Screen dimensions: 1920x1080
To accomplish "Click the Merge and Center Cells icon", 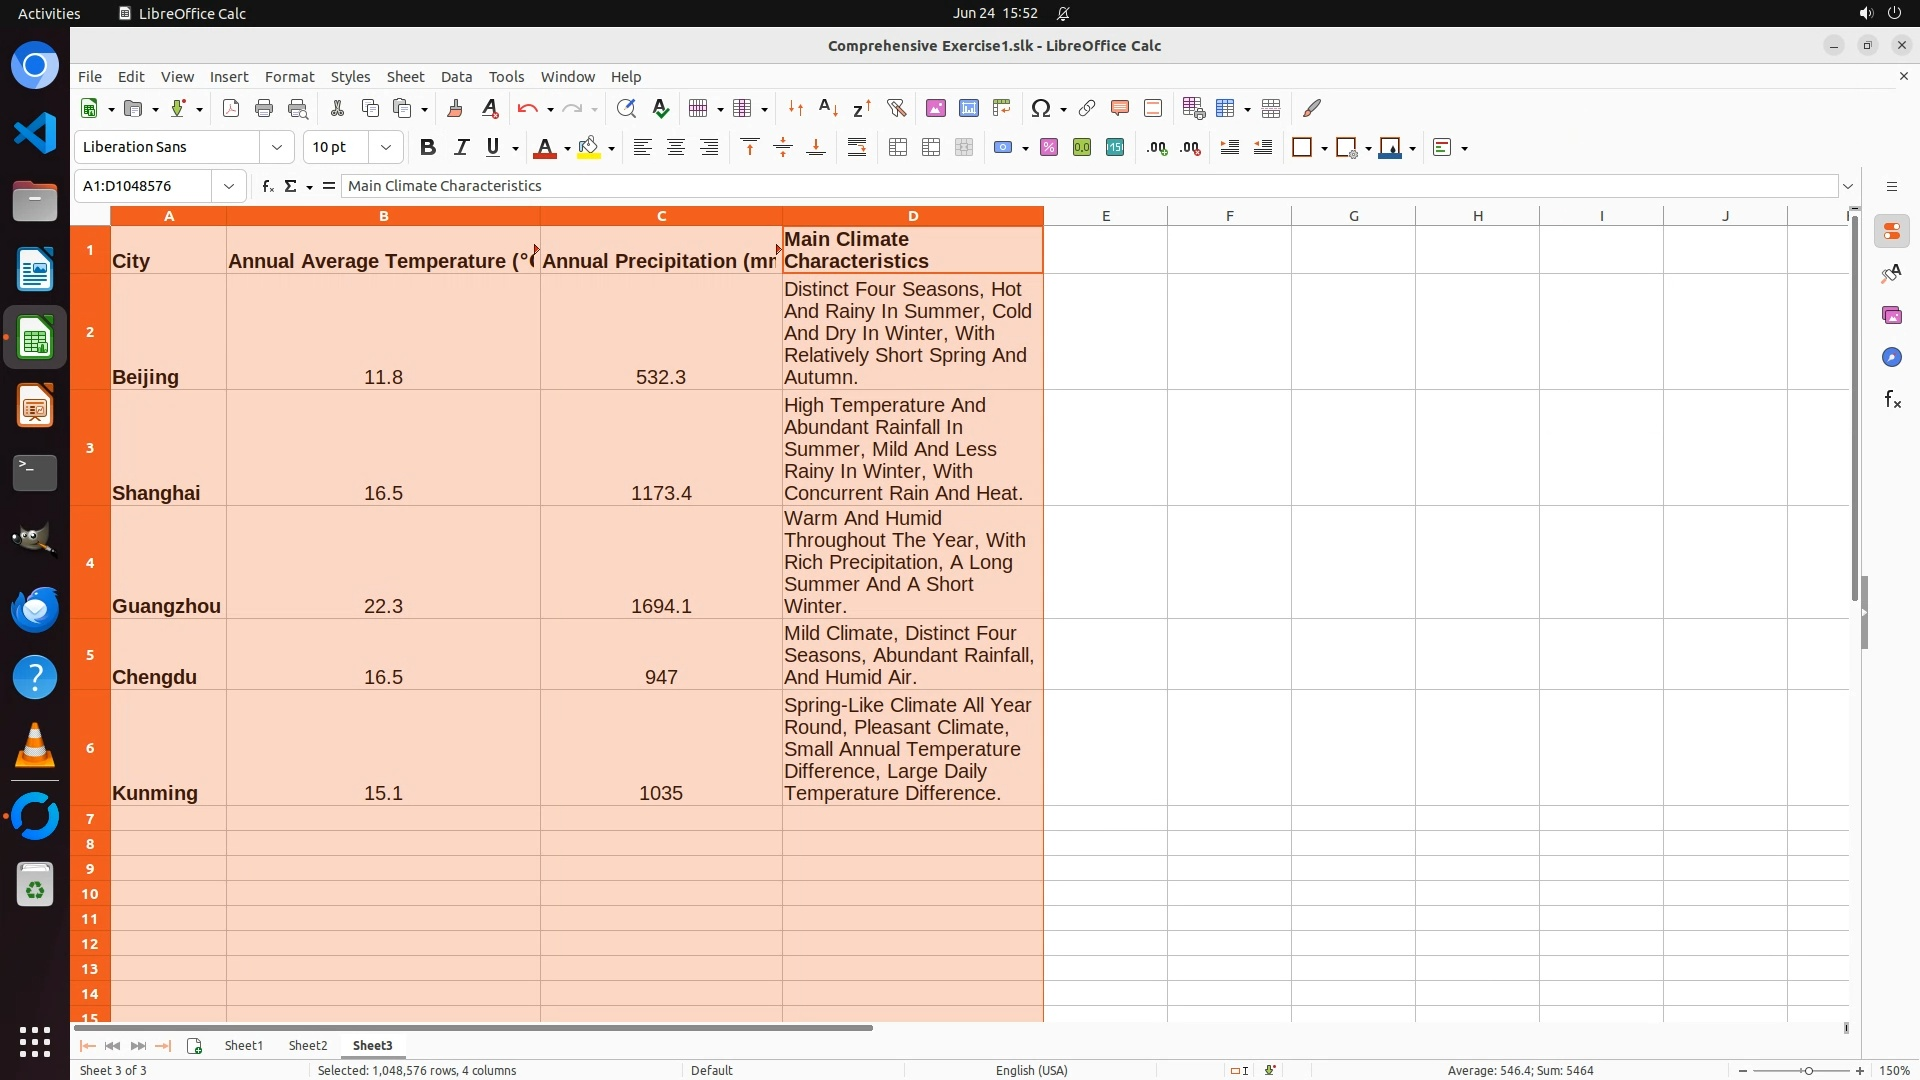I will click(897, 147).
